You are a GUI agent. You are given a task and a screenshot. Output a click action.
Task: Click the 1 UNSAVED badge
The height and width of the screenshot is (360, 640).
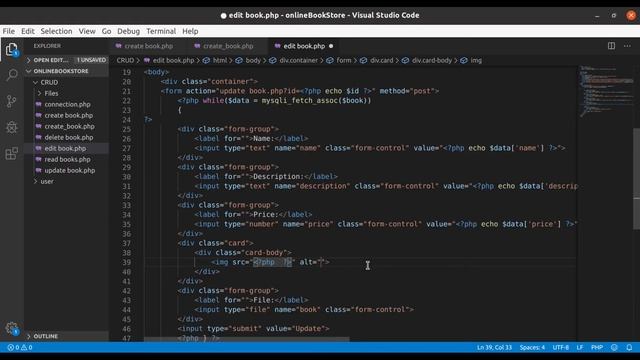[91, 60]
